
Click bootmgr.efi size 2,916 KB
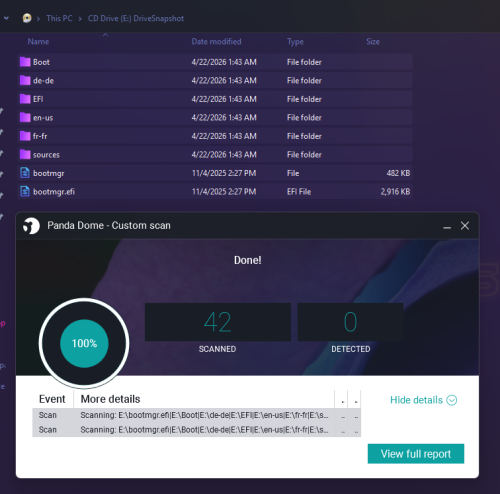(x=395, y=192)
